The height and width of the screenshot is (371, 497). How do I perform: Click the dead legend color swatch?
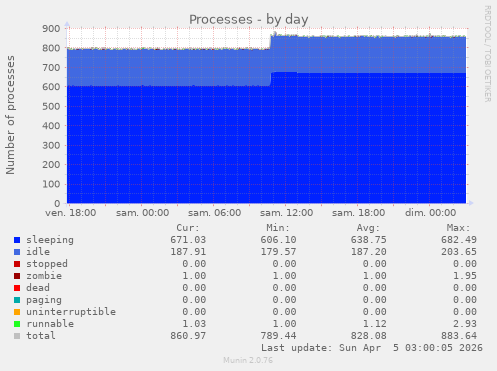pyautogui.click(x=17, y=288)
